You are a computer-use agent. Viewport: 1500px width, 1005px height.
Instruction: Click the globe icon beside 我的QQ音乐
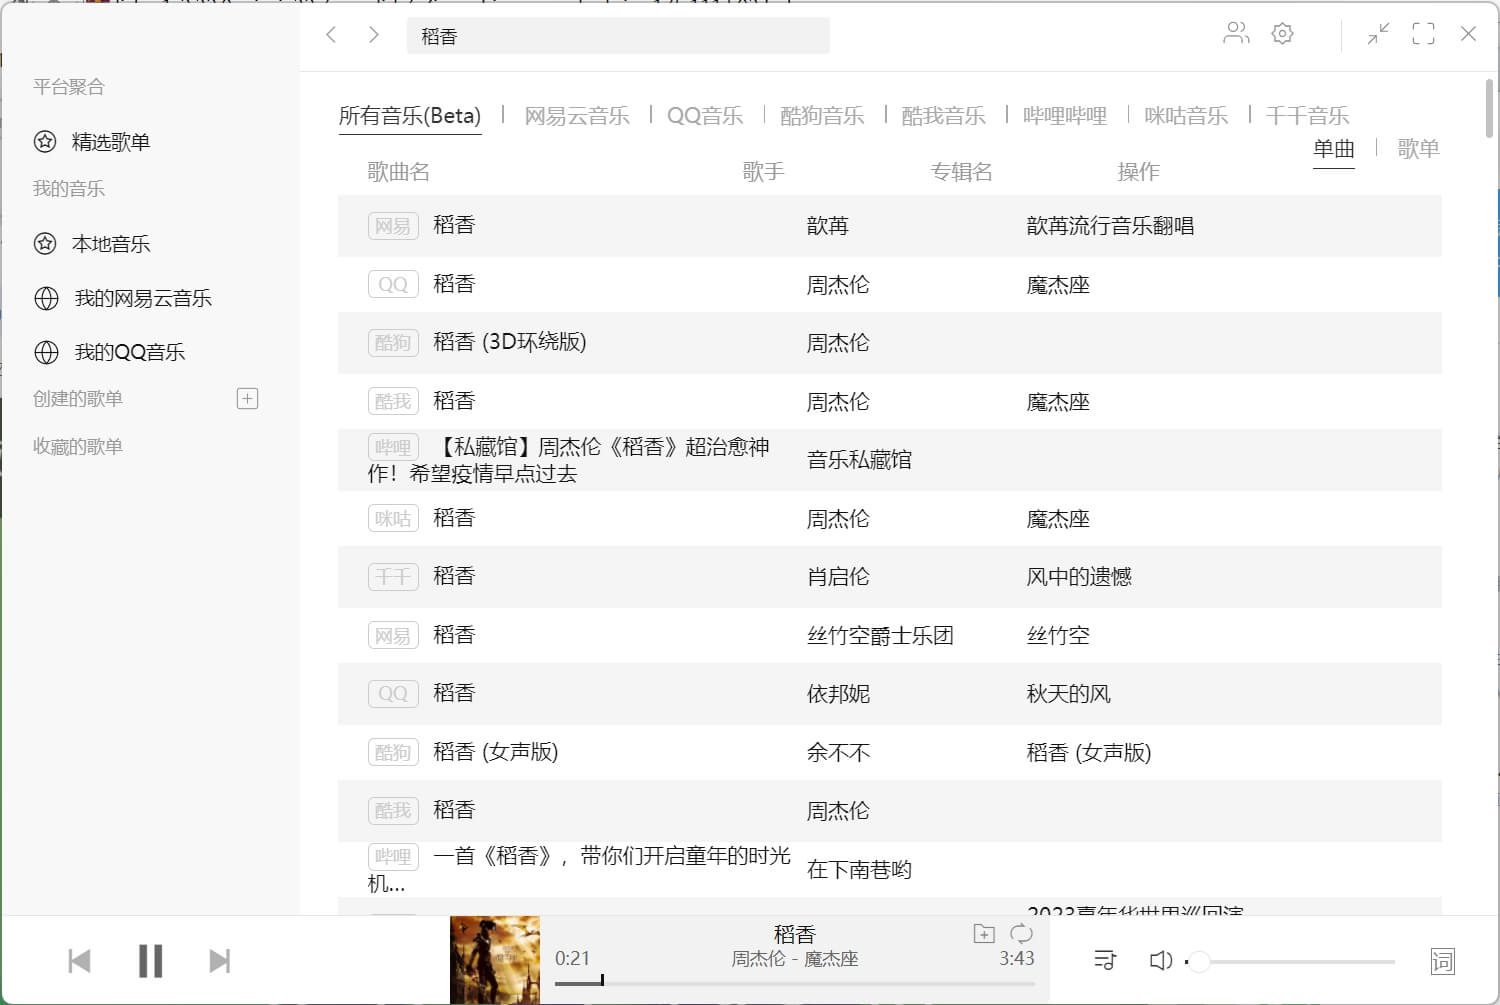46,352
